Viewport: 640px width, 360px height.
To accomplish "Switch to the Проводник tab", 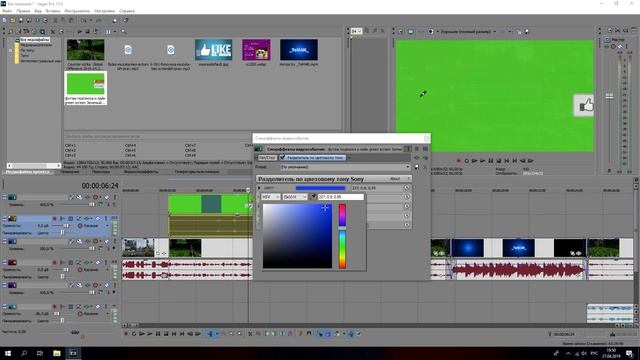I will 70,172.
